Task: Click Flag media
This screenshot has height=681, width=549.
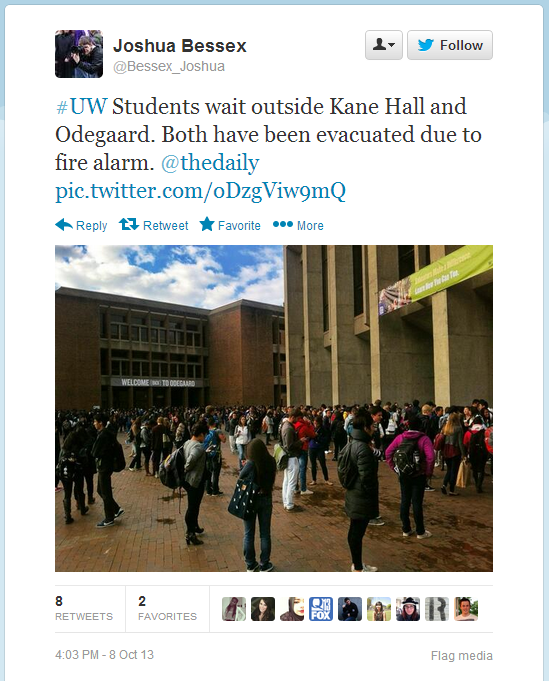Action: 461,655
